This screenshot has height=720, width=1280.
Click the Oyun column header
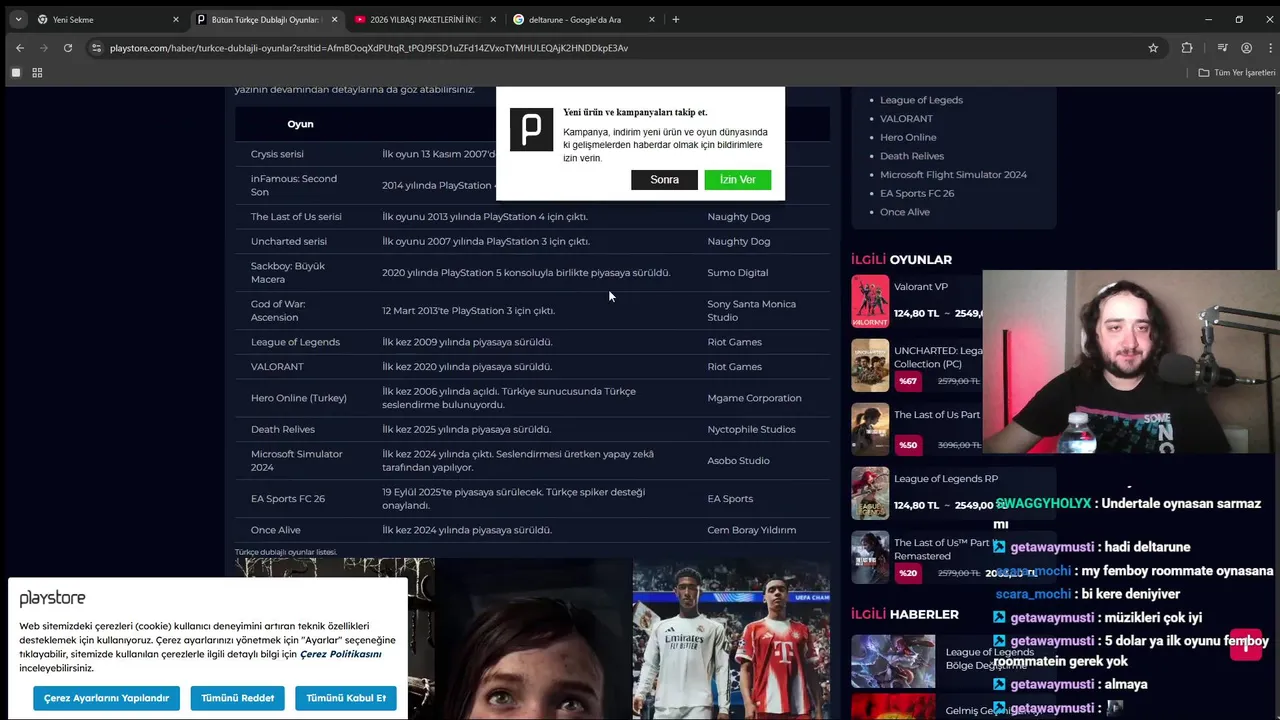click(300, 124)
